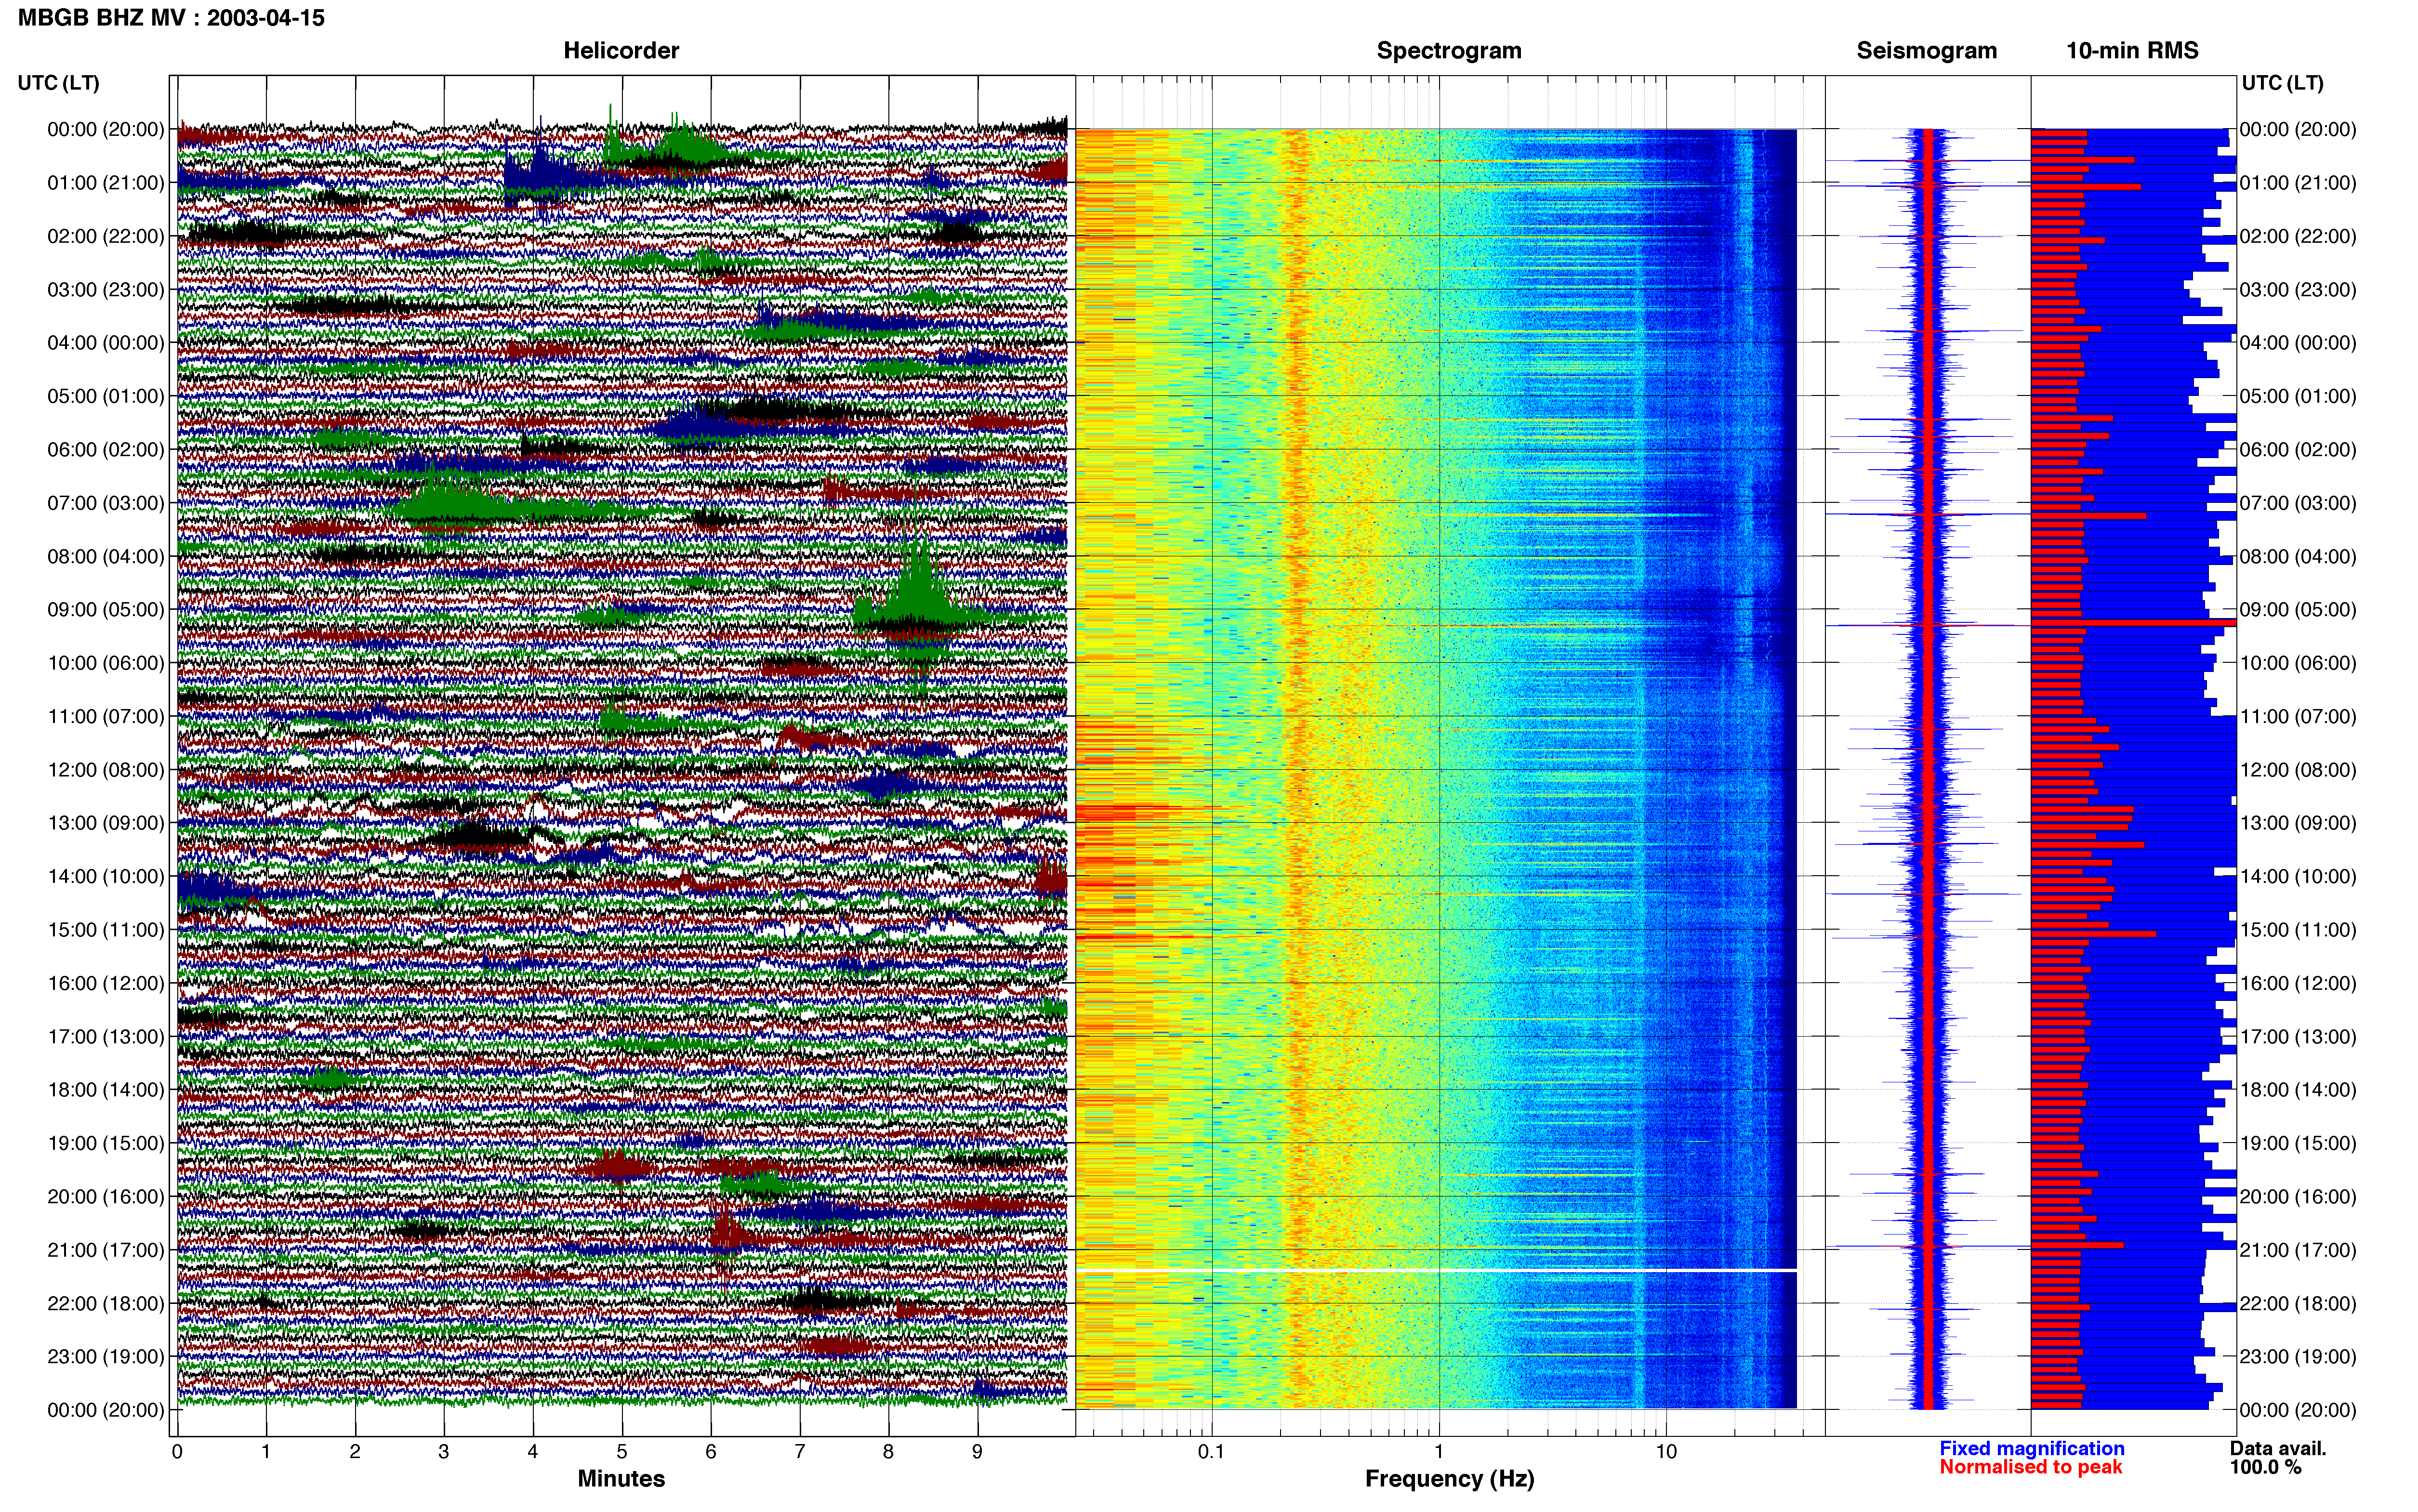
Task: Click the red 'Normalised to peak' legend text
Action: [2031, 1467]
